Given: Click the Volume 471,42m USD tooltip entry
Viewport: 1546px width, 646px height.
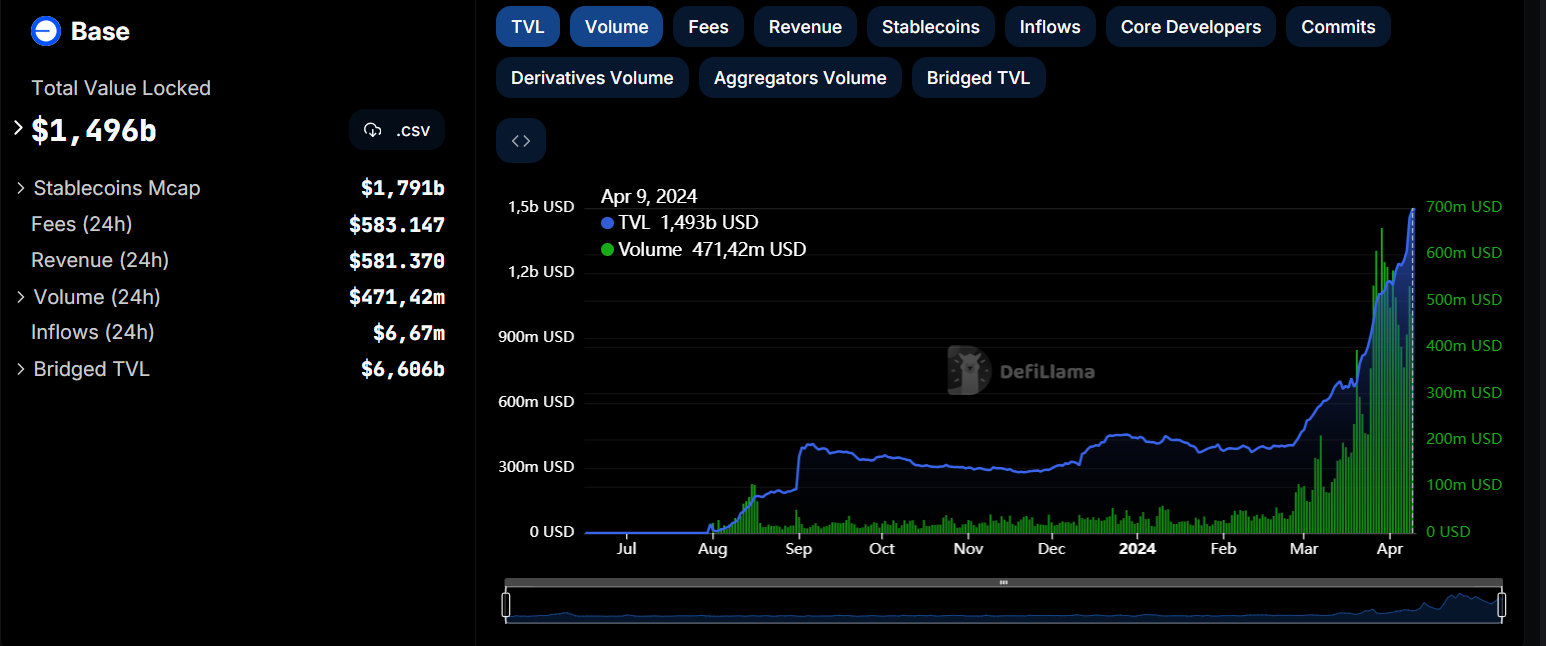Looking at the screenshot, I should coord(704,249).
